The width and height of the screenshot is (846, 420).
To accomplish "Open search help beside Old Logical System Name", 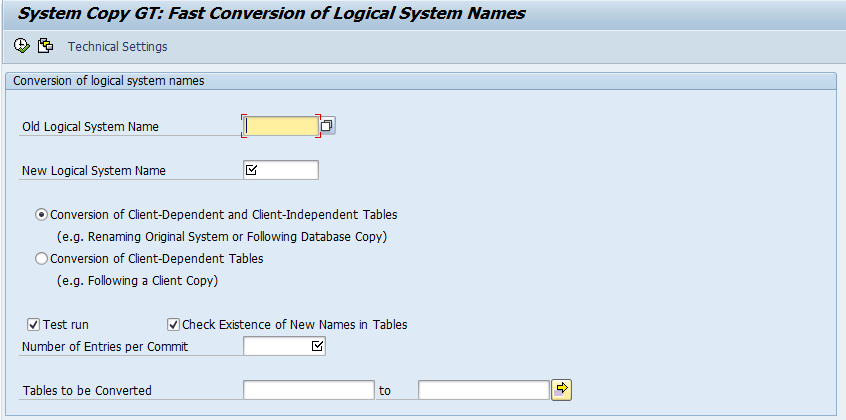I will pos(328,126).
